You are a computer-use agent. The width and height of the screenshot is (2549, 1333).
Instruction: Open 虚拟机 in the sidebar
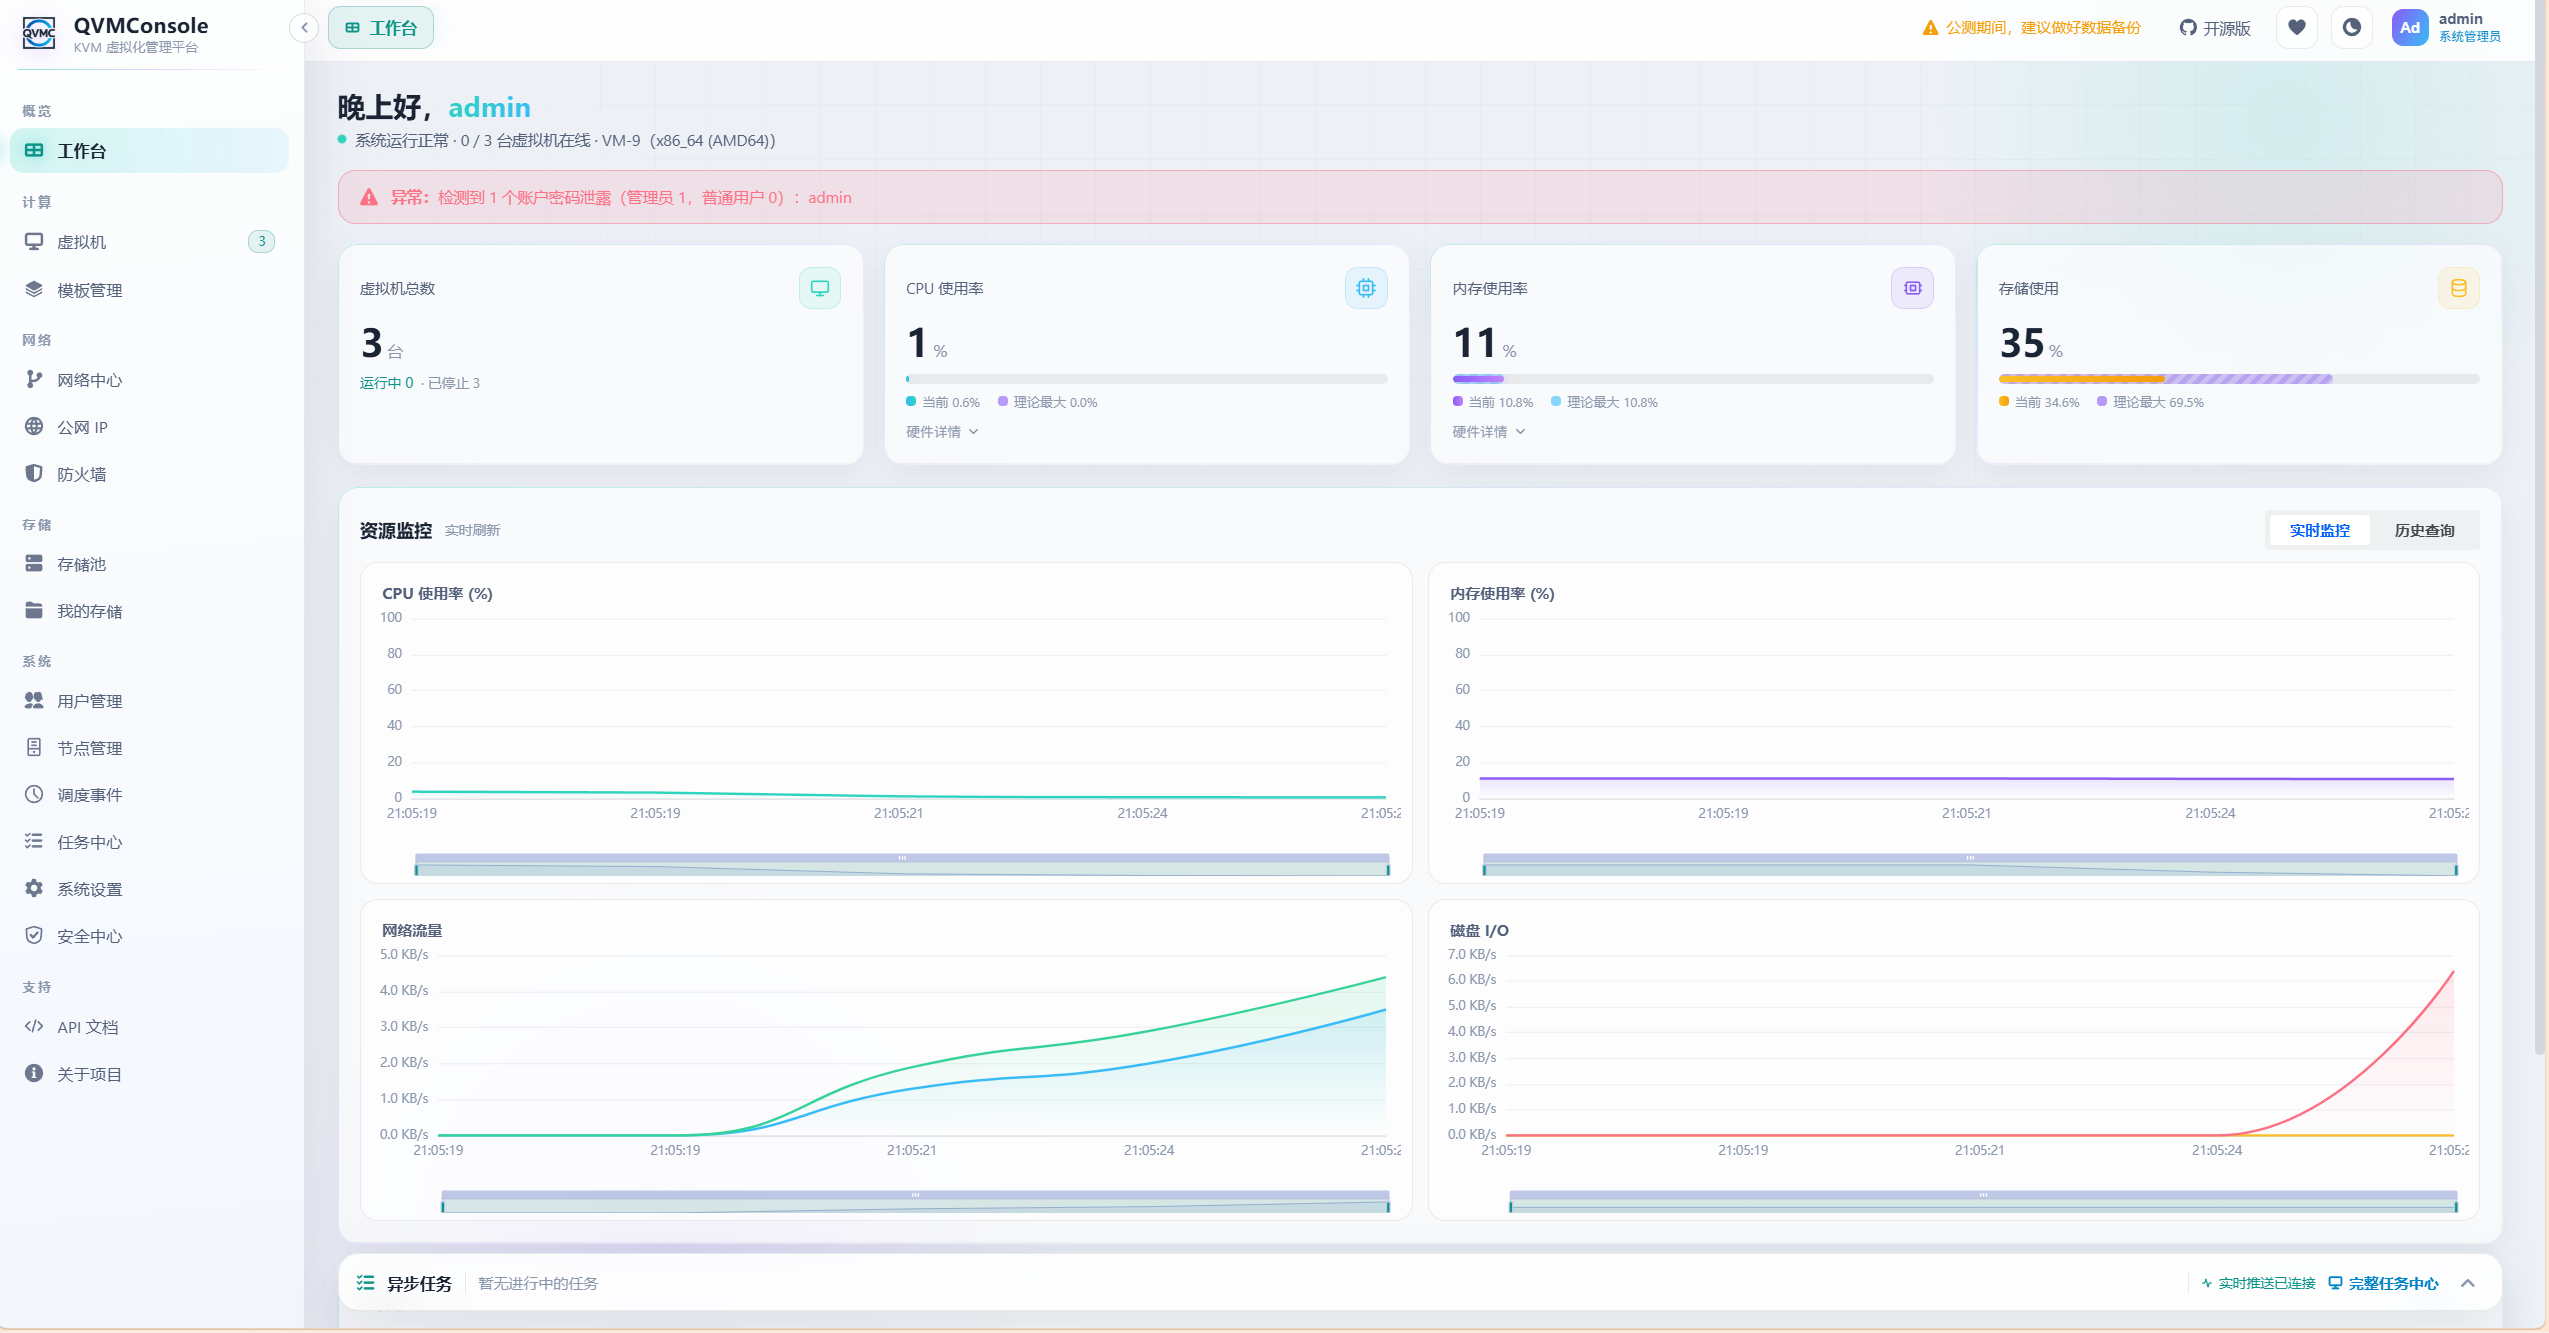pyautogui.click(x=150, y=242)
